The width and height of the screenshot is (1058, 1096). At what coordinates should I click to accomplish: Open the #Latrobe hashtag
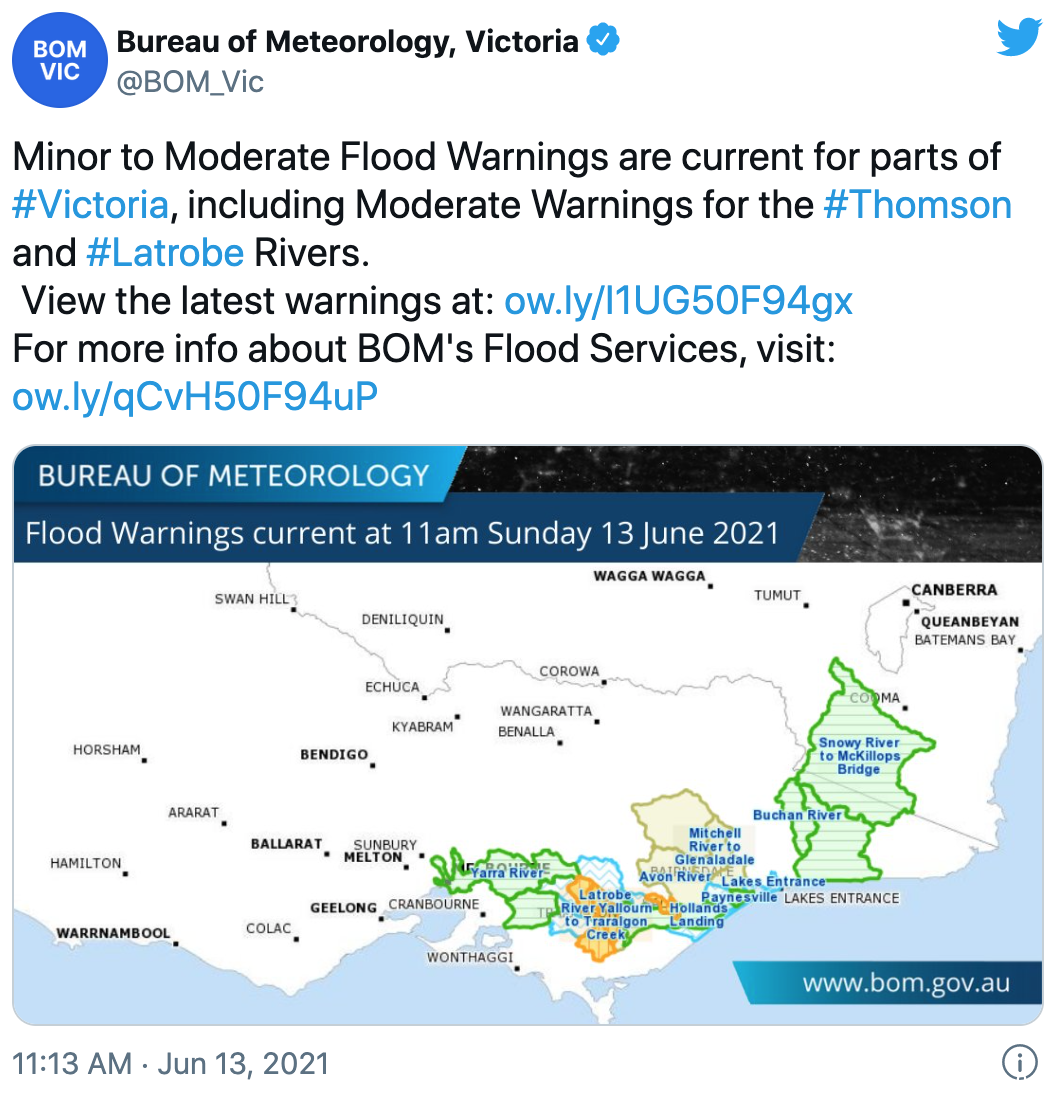(x=165, y=252)
